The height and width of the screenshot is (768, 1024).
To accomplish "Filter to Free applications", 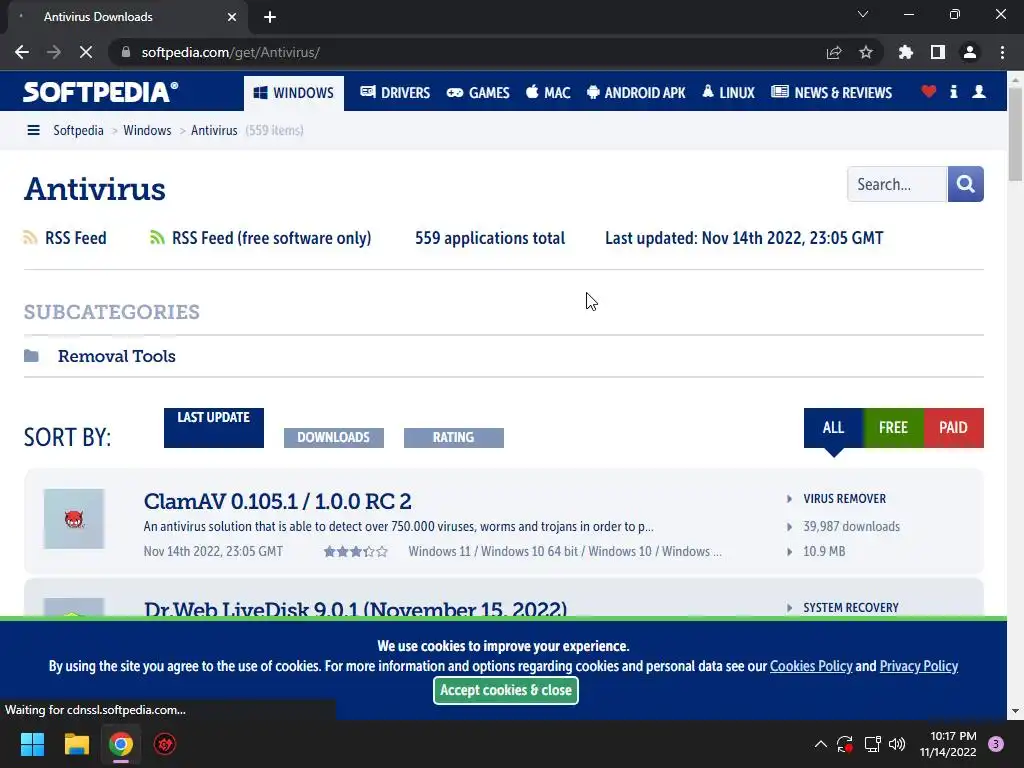I will point(893,428).
